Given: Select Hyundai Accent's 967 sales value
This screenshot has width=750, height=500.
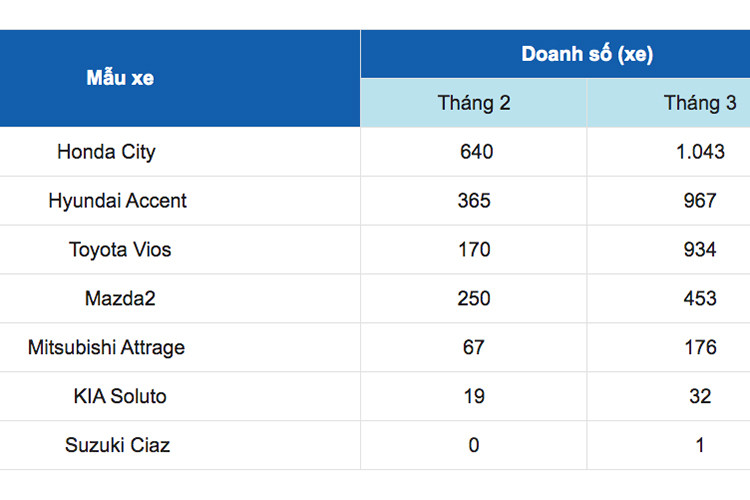Looking at the screenshot, I should (700, 201).
